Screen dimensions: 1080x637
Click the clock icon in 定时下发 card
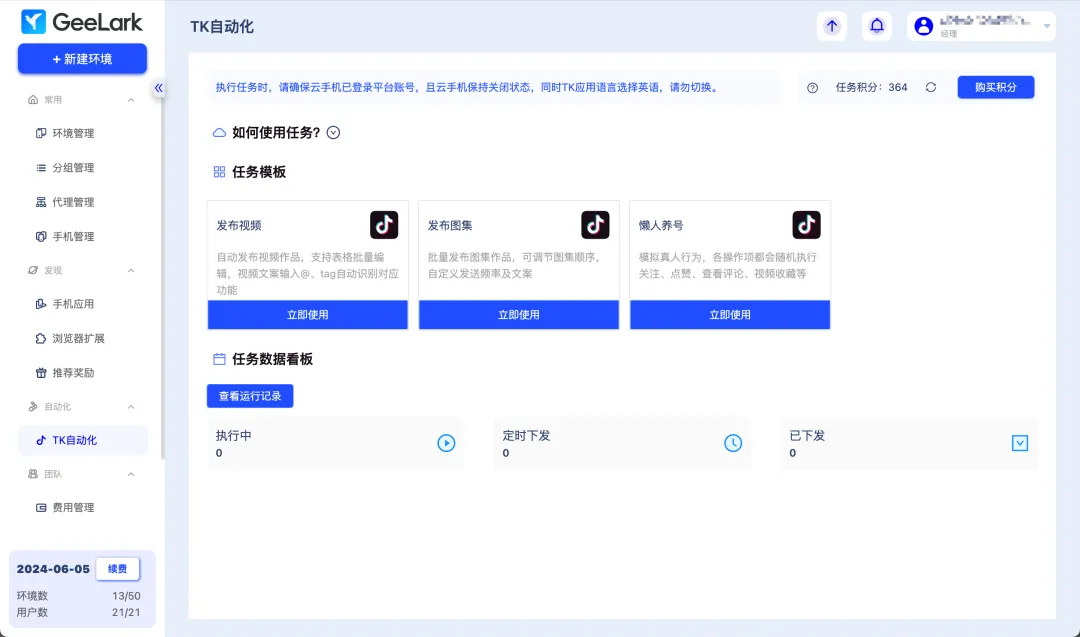[733, 443]
